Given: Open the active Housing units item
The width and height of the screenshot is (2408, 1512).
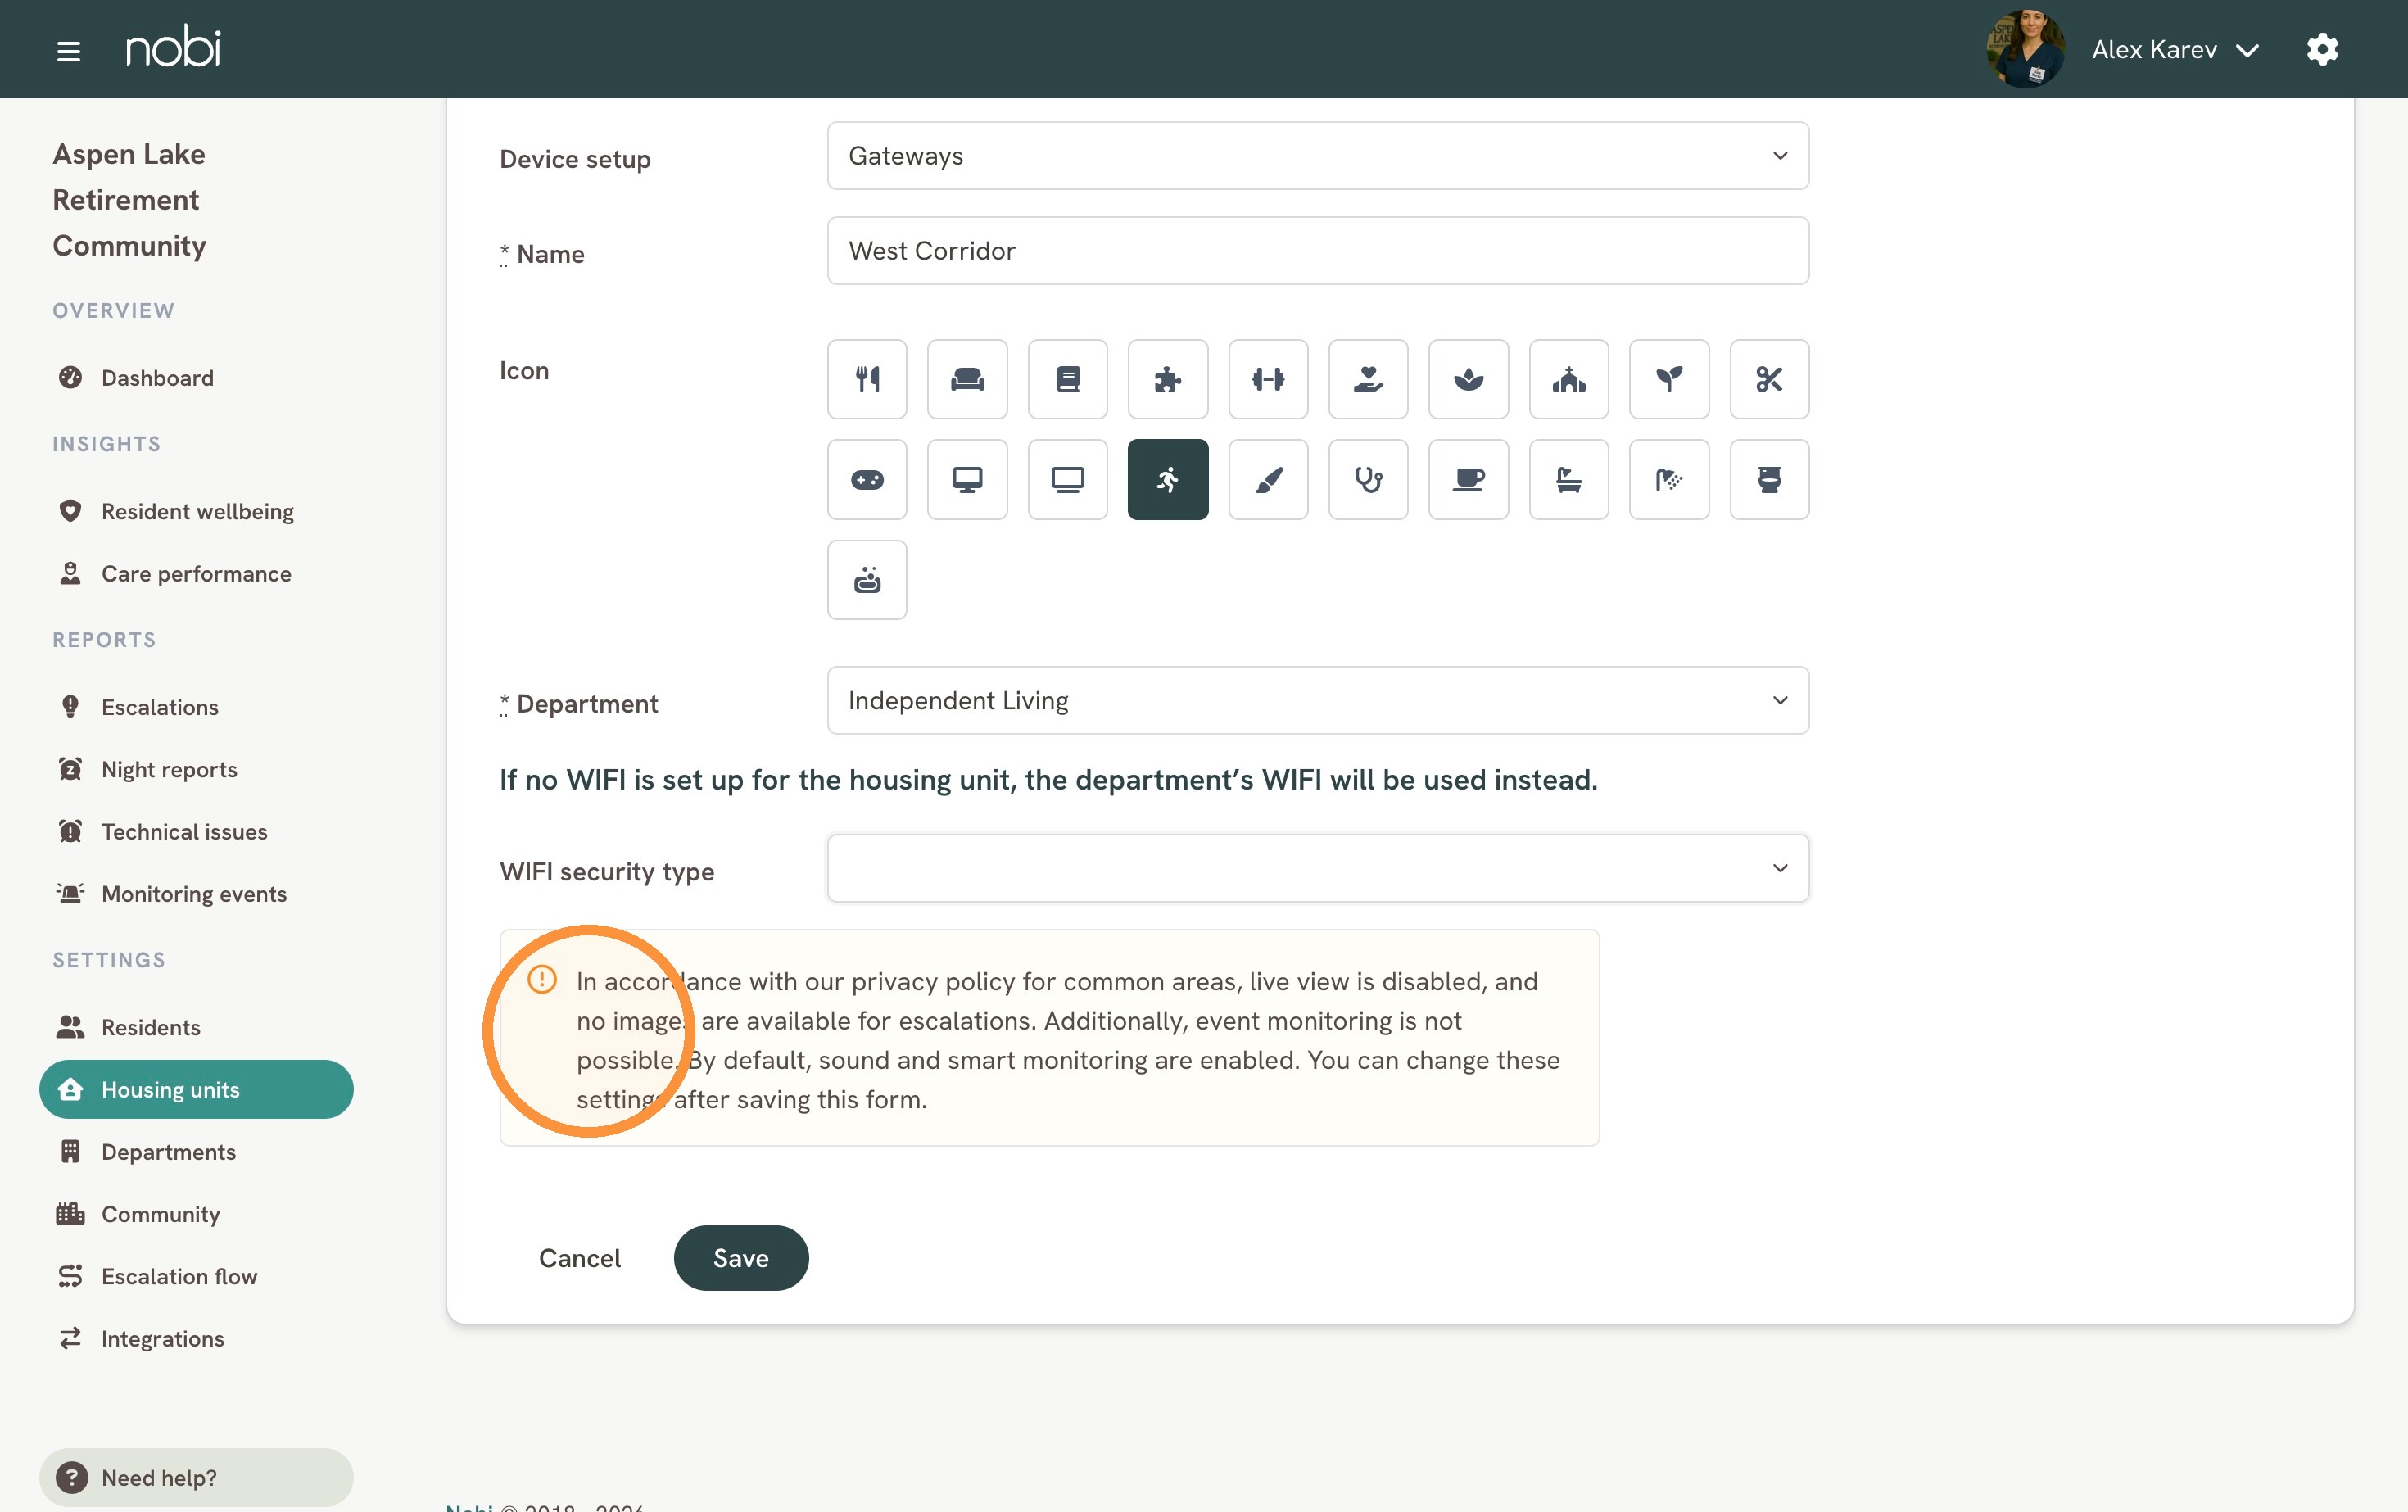Looking at the screenshot, I should pyautogui.click(x=196, y=1089).
